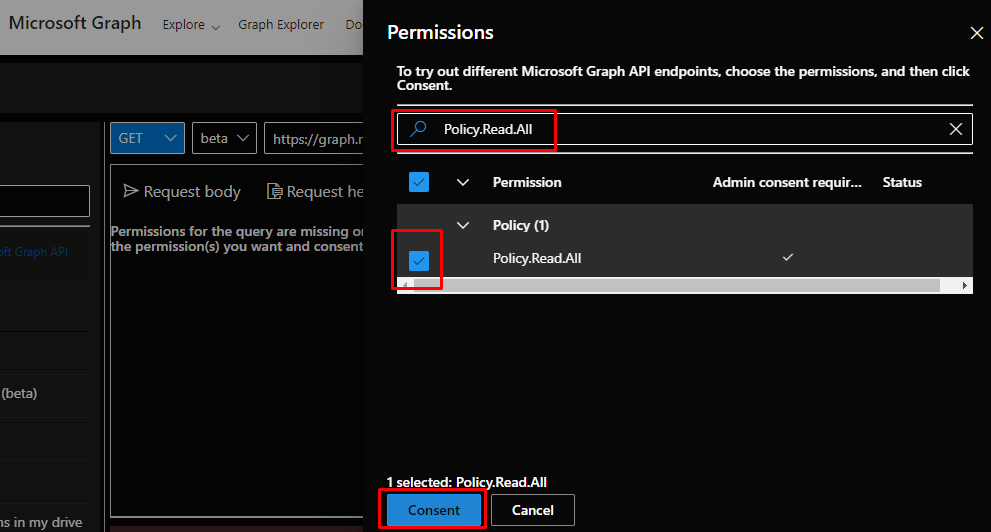
Task: Collapse the Policy (1) group
Action: (x=463, y=225)
